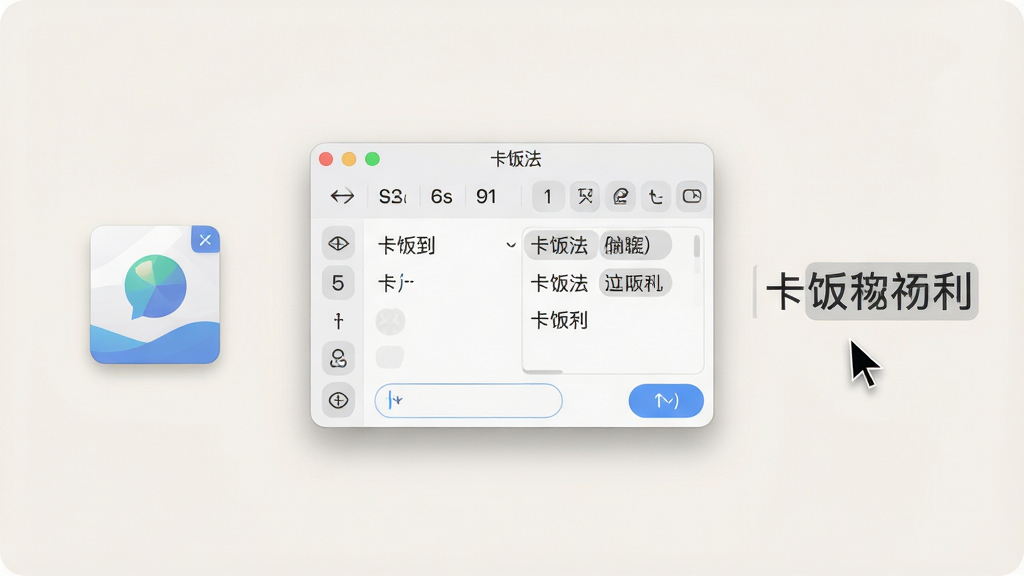
Task: Choose the 卡饭利 suggestion entry
Action: point(559,320)
